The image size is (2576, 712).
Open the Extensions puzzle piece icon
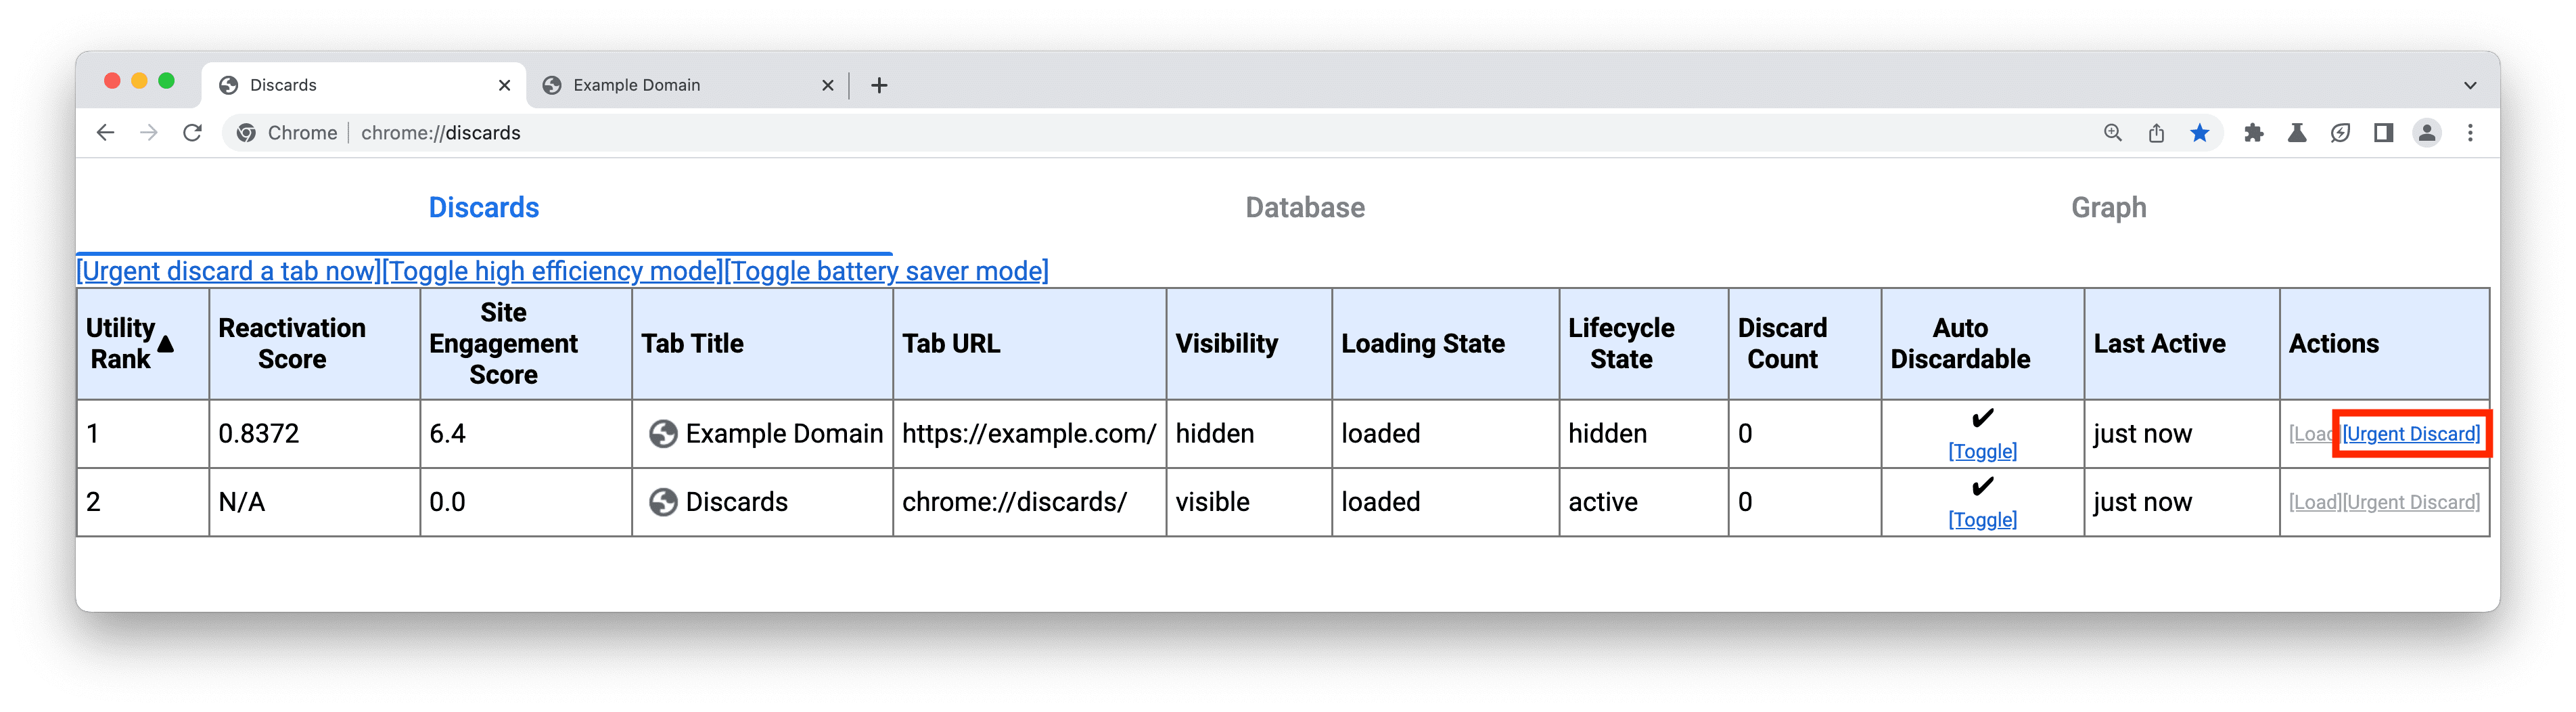[2254, 132]
